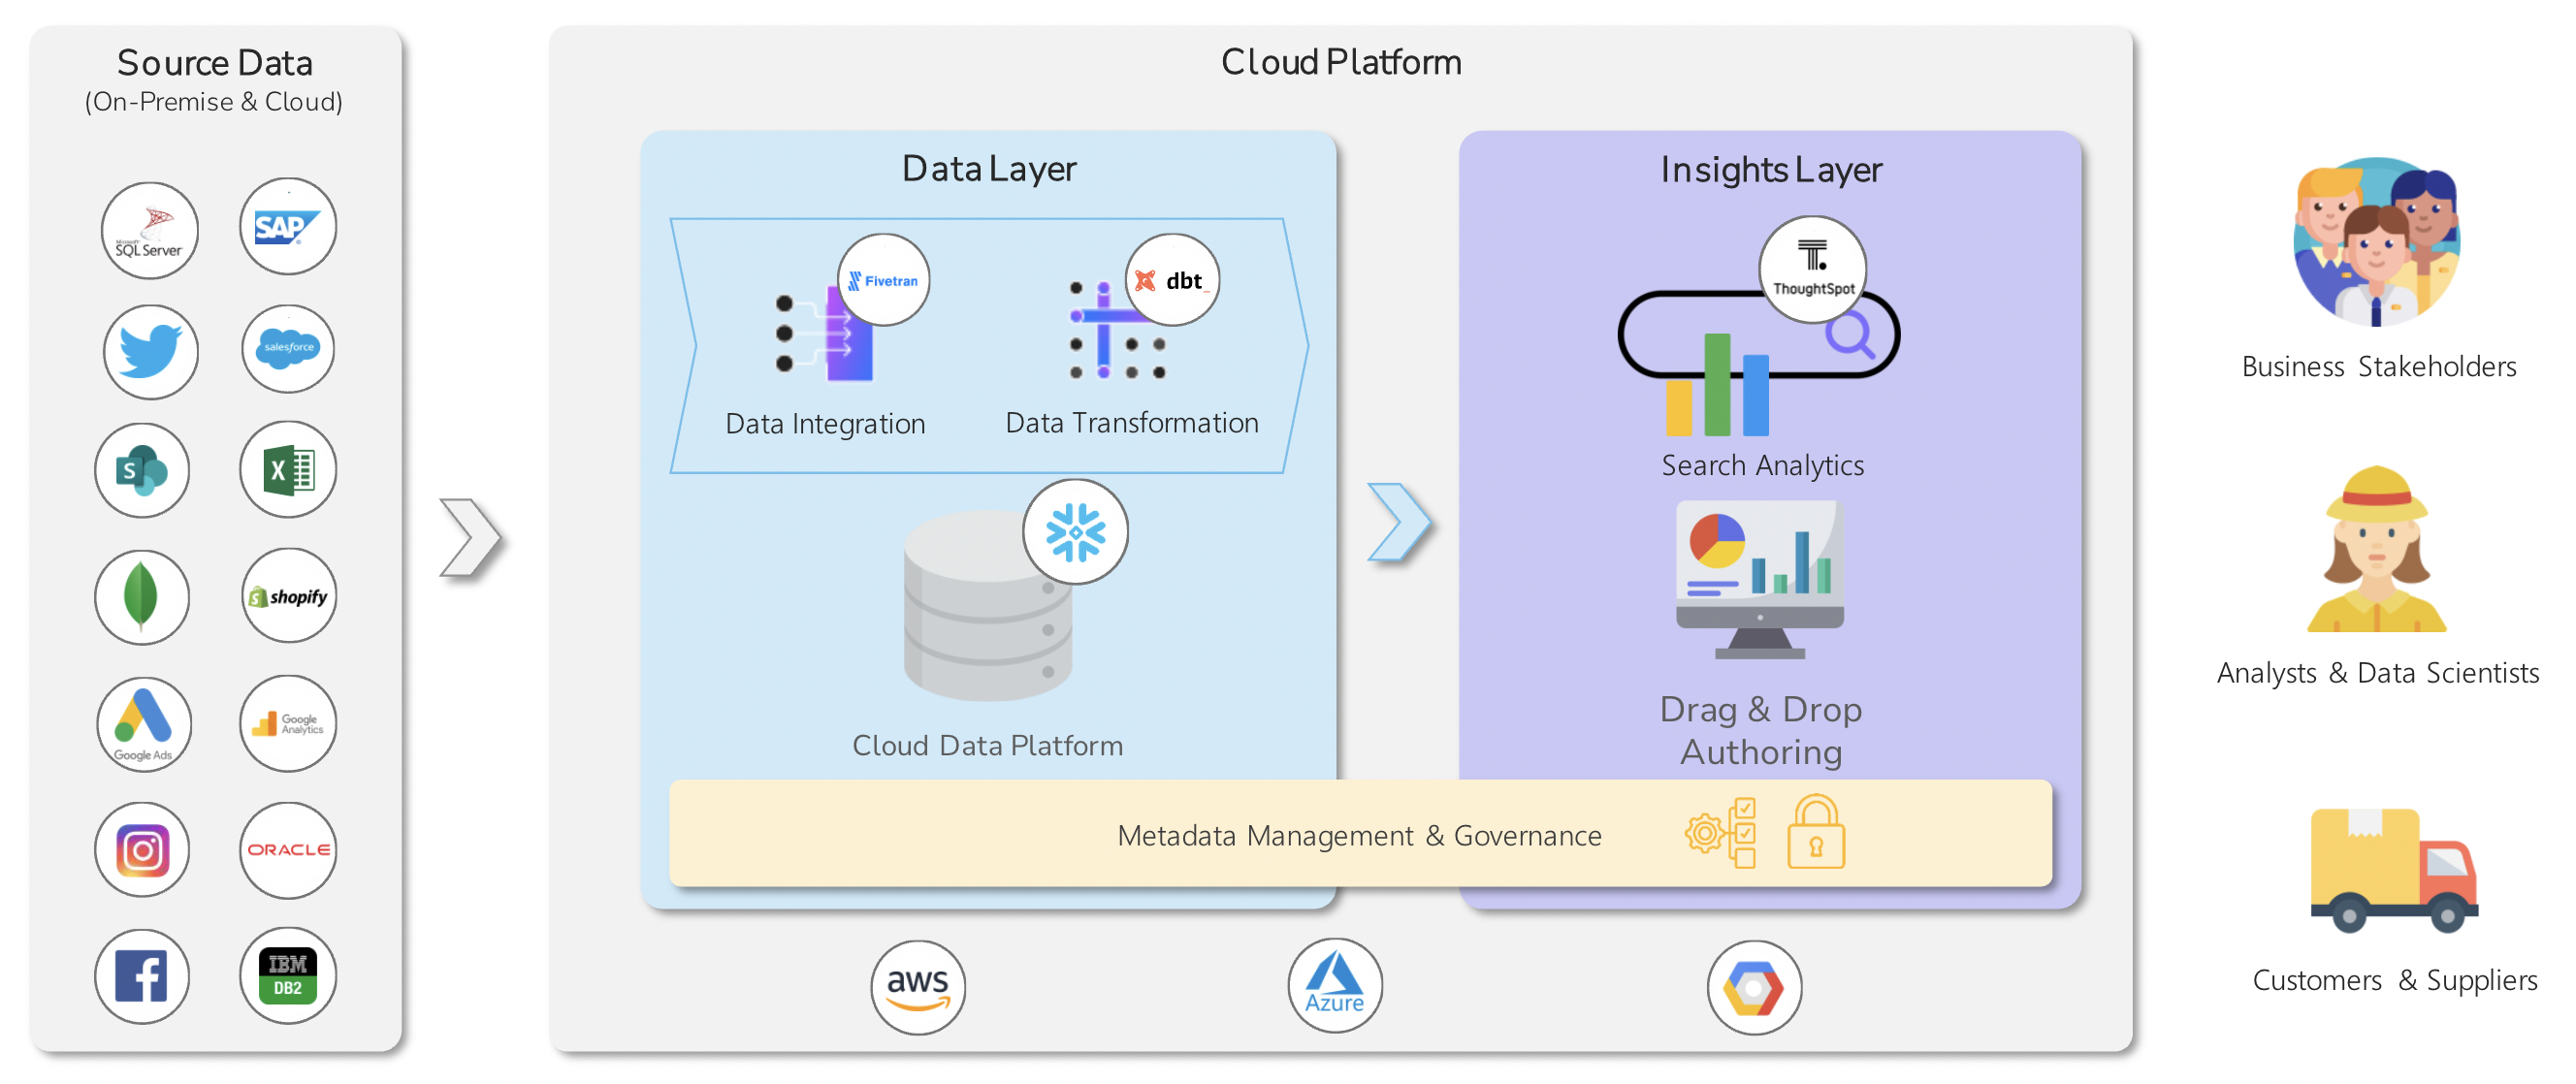Click the gray chevron arrow after Source Data
Screen dimensions: 2576x1084
pos(470,538)
